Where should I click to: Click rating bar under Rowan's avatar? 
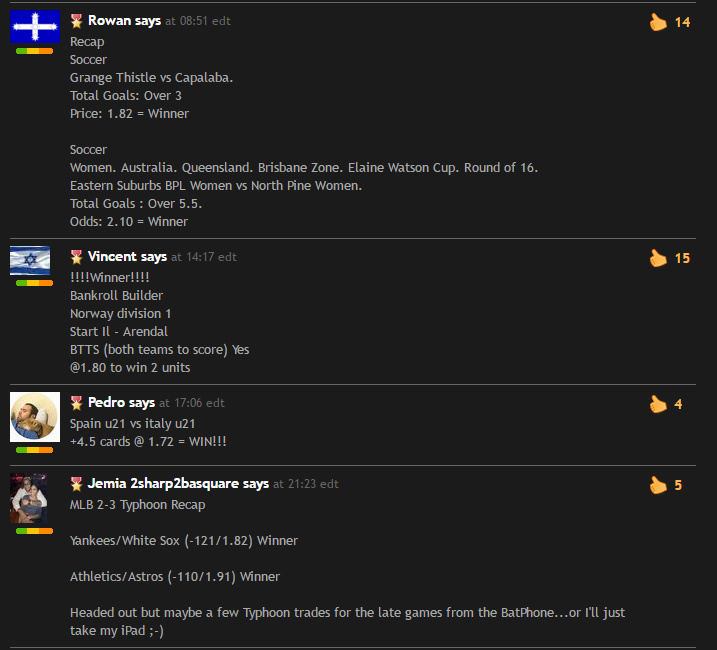coord(34,51)
